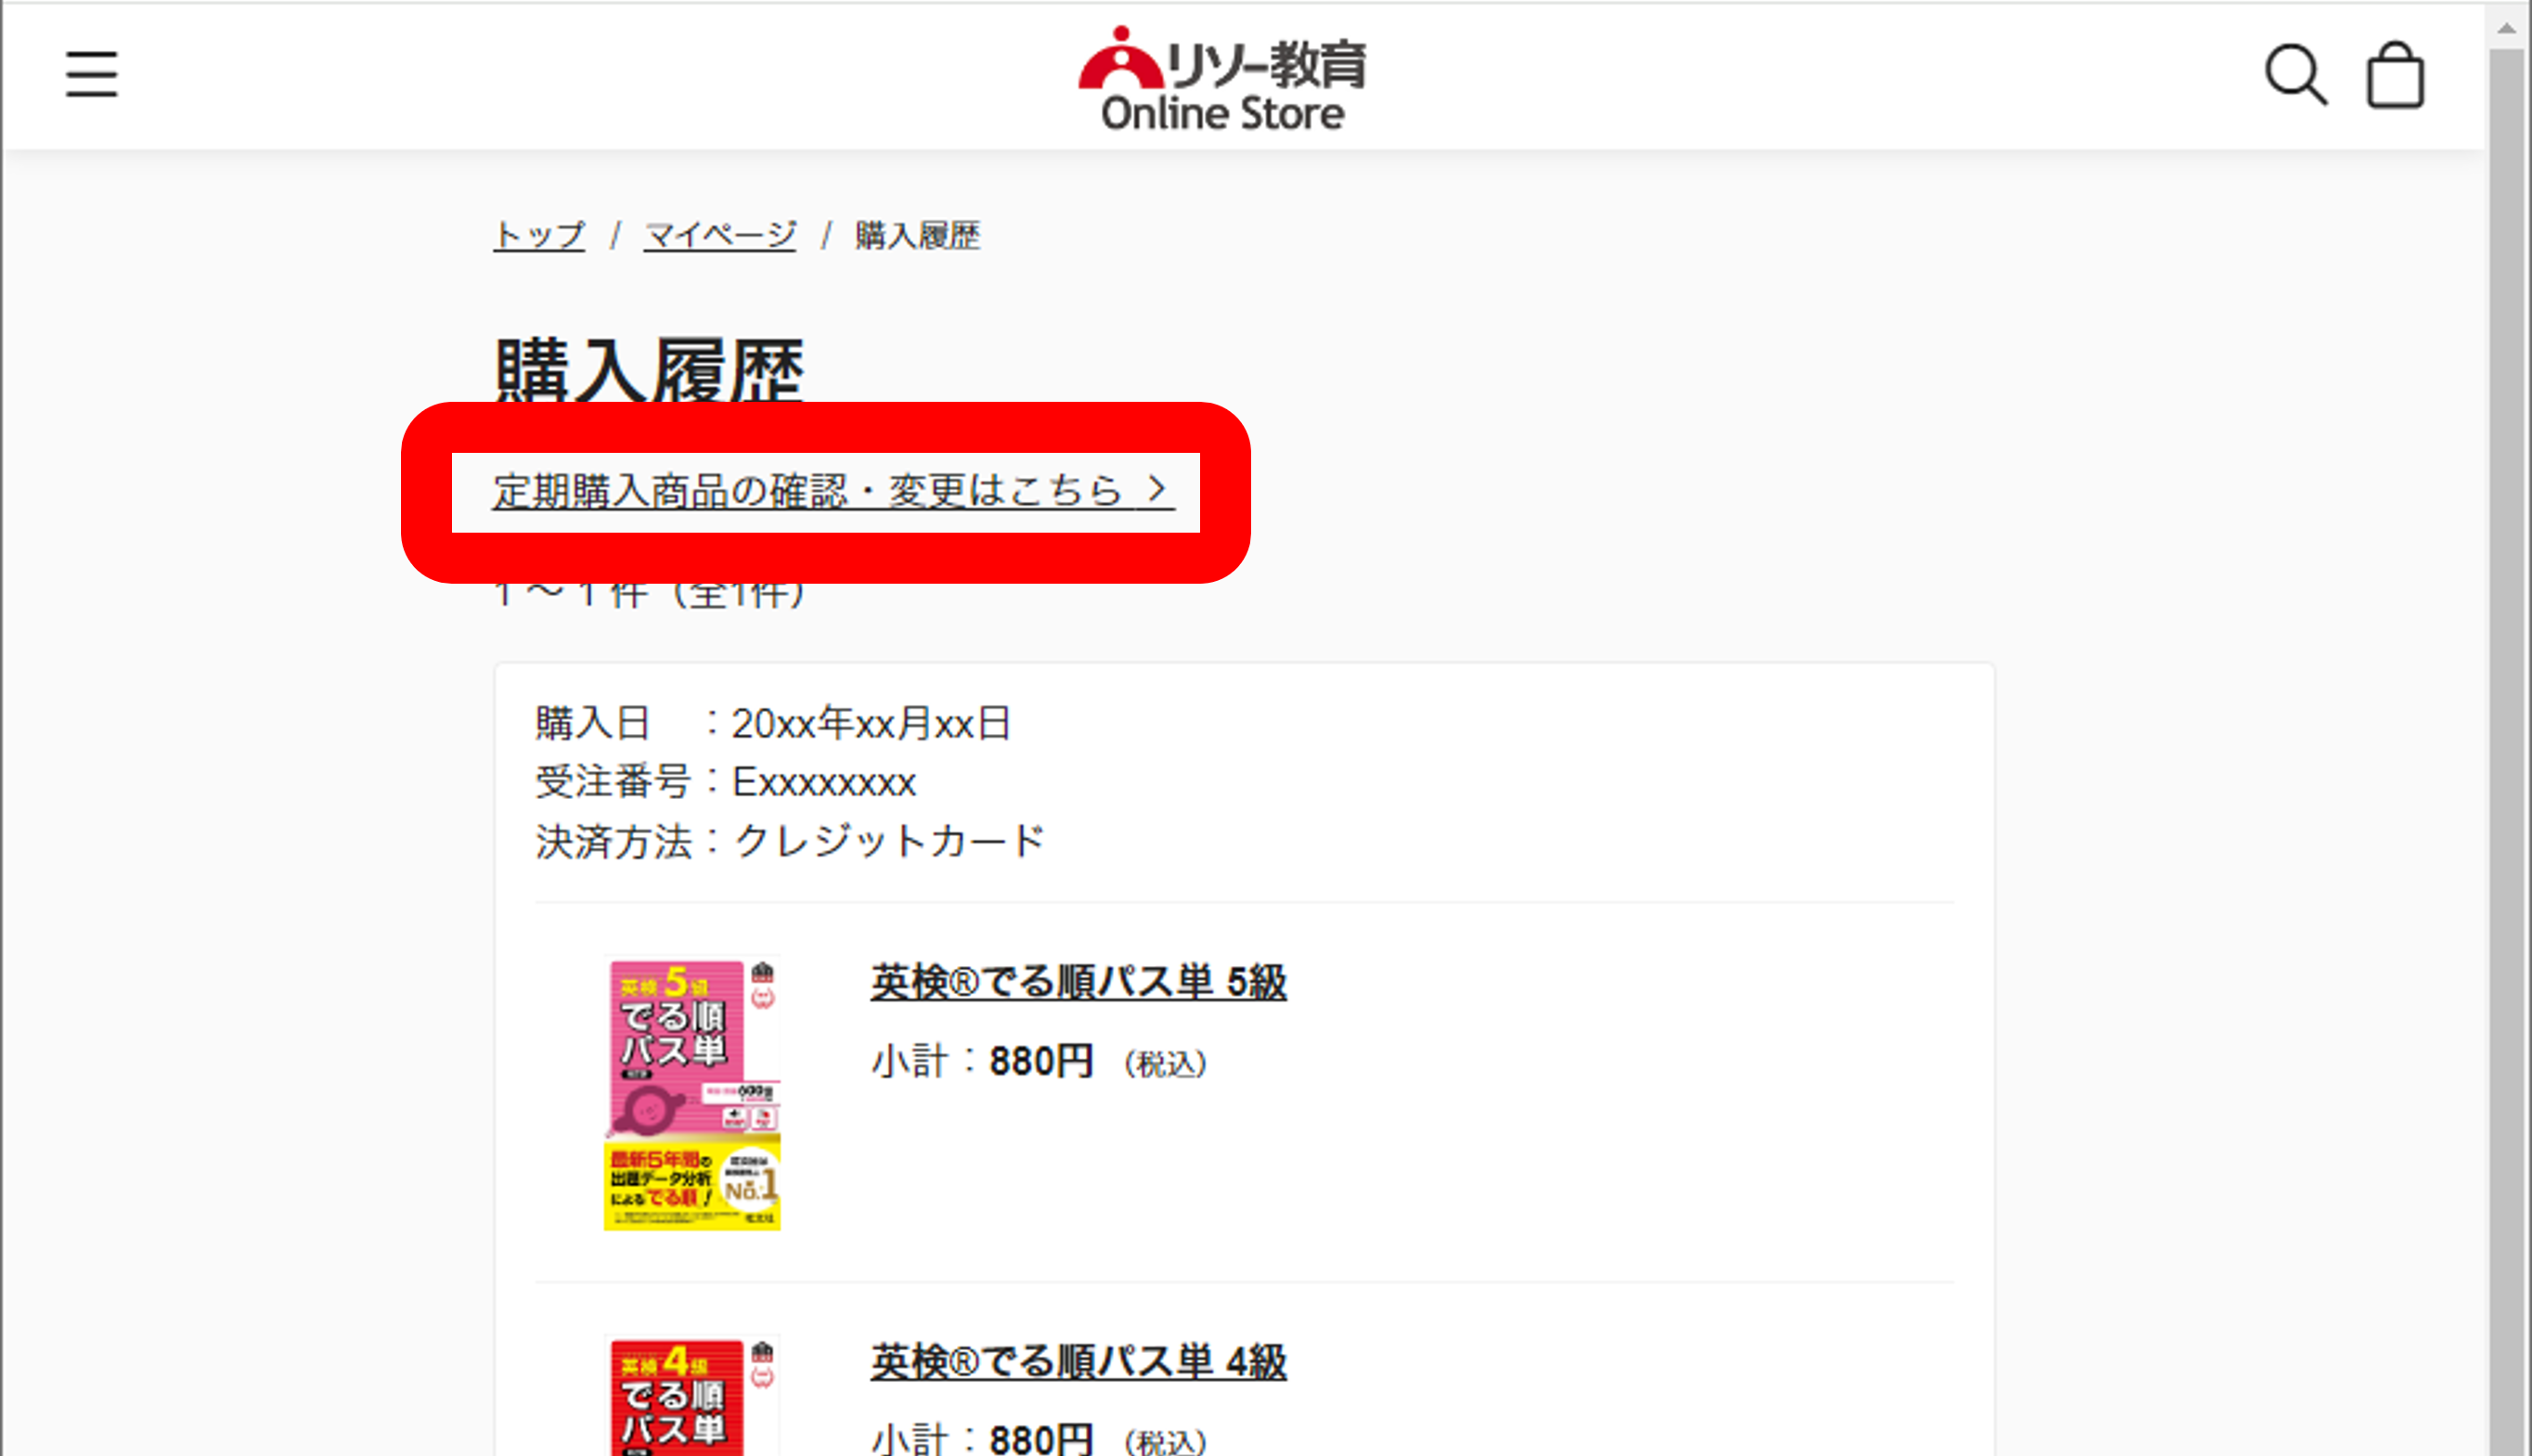Click the 5級 book cover thumbnail
The height and width of the screenshot is (1456, 2532).
(692, 1093)
